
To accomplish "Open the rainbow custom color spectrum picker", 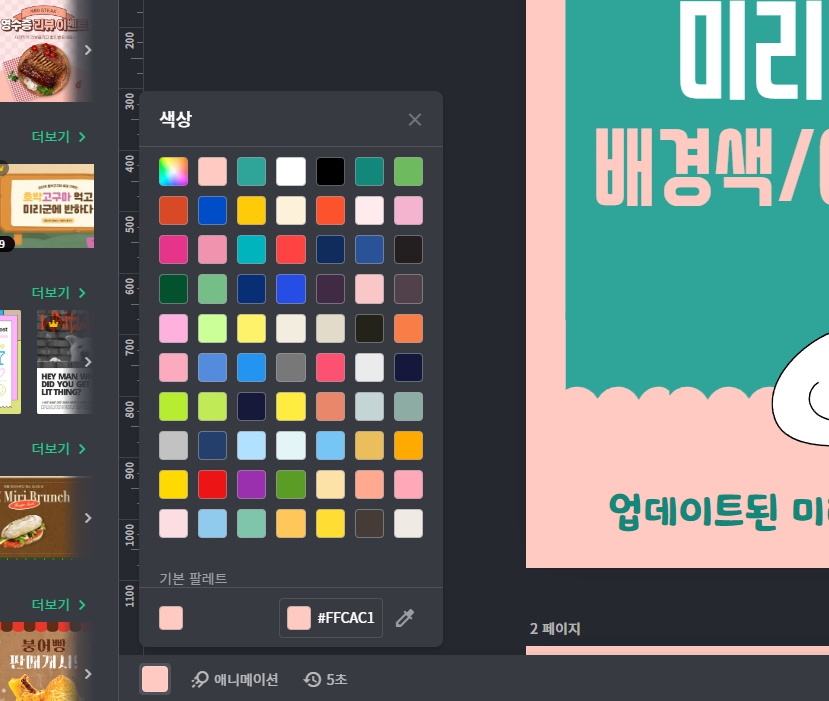I will point(172,171).
